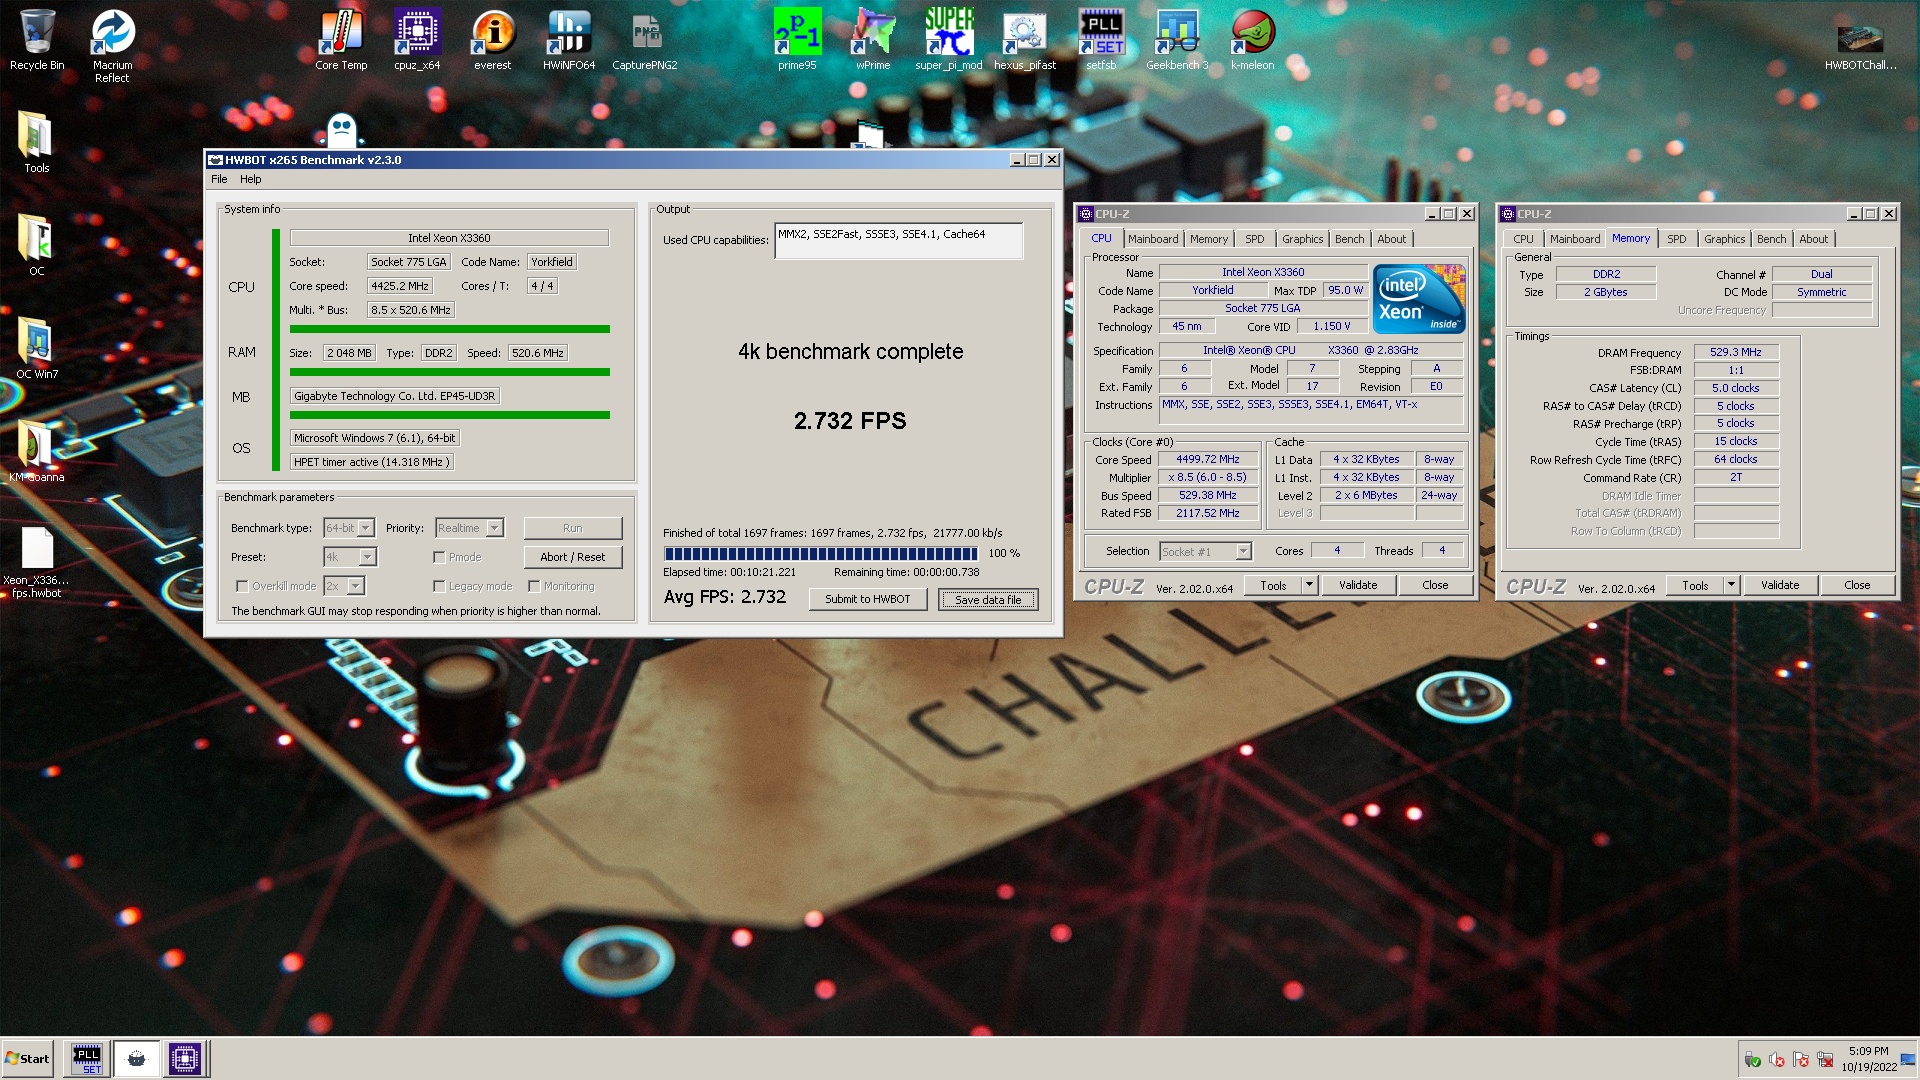The image size is (1920, 1080).
Task: Open the Priority Realtime dropdown
Action: [x=469, y=528]
